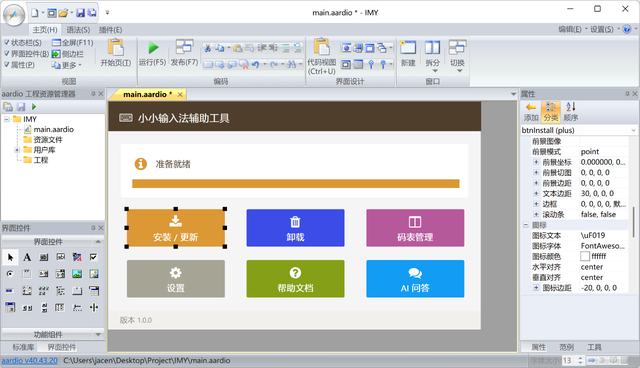640x368 pixels.
Task: Click the AI 问答 button in form designer
Action: pyautogui.click(x=415, y=279)
